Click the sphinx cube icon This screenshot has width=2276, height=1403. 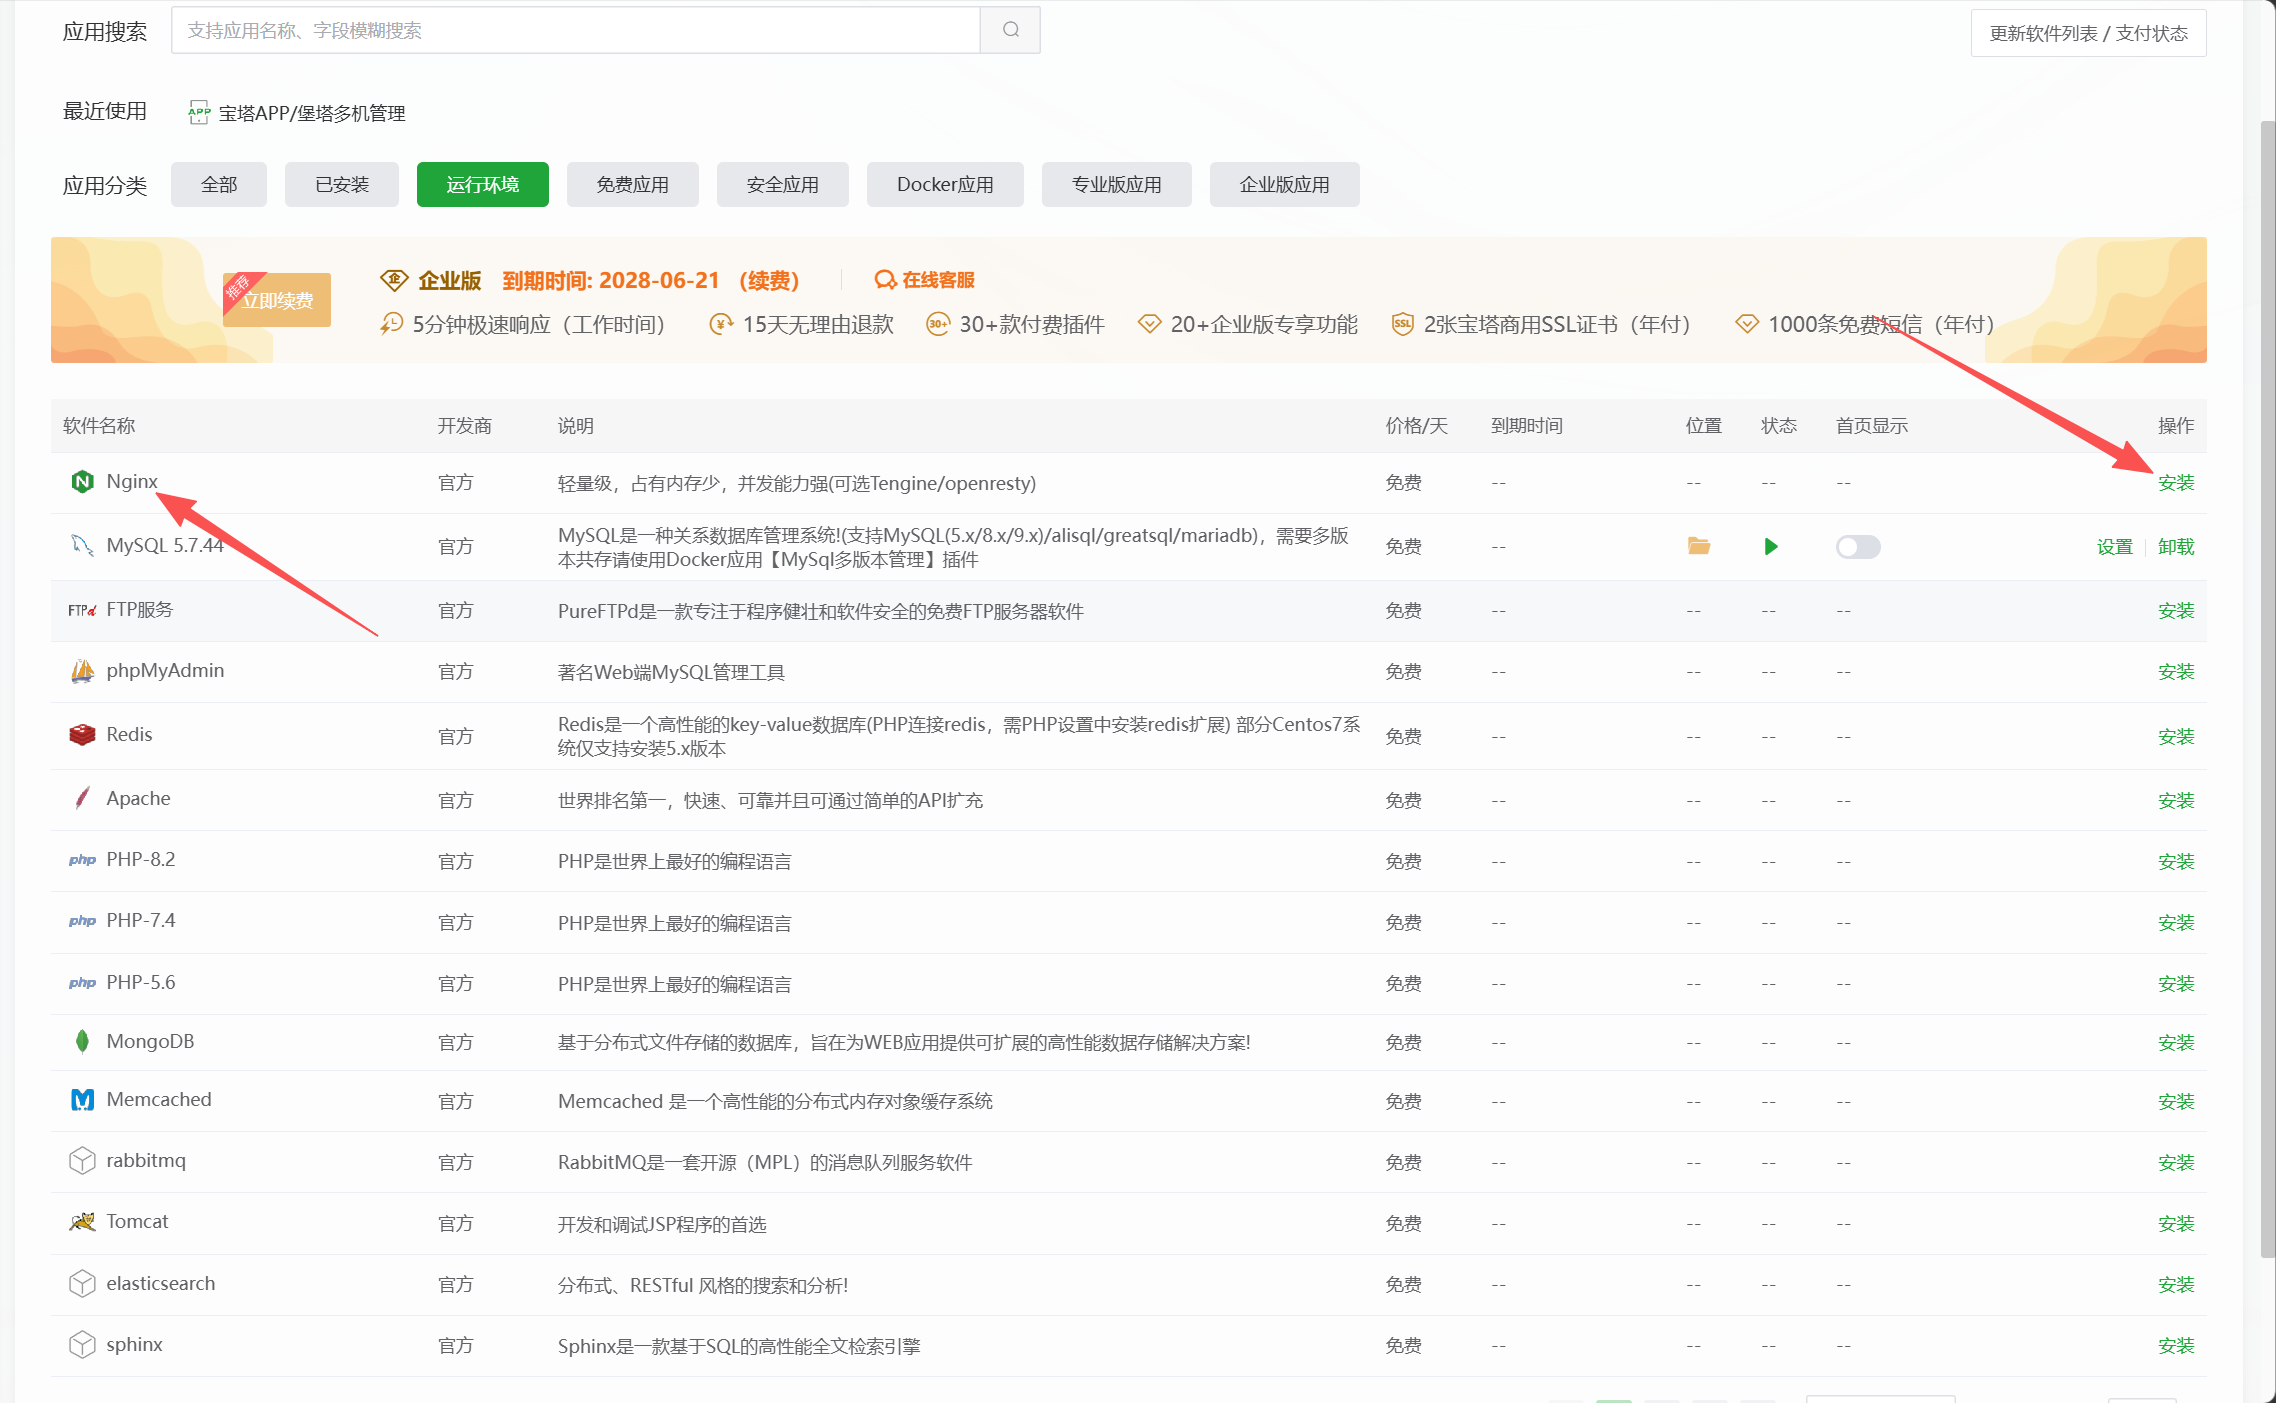[82, 1345]
